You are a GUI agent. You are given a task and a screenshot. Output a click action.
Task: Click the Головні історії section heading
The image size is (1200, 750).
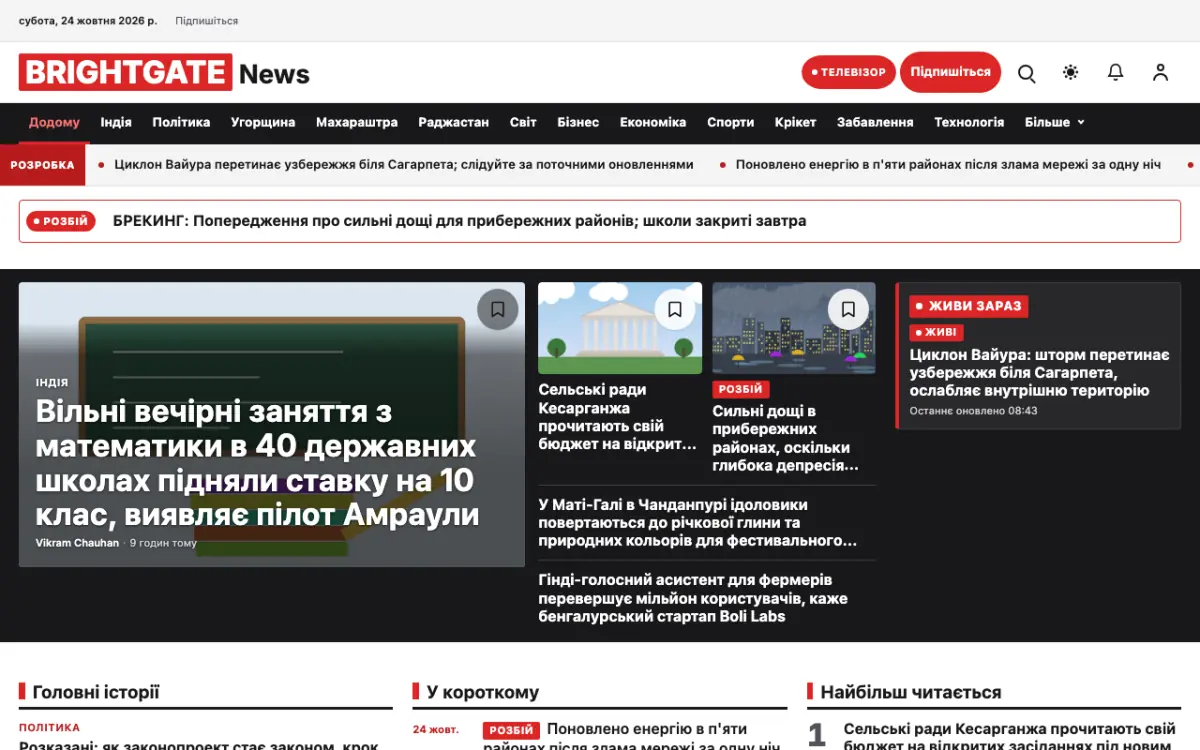coord(96,692)
